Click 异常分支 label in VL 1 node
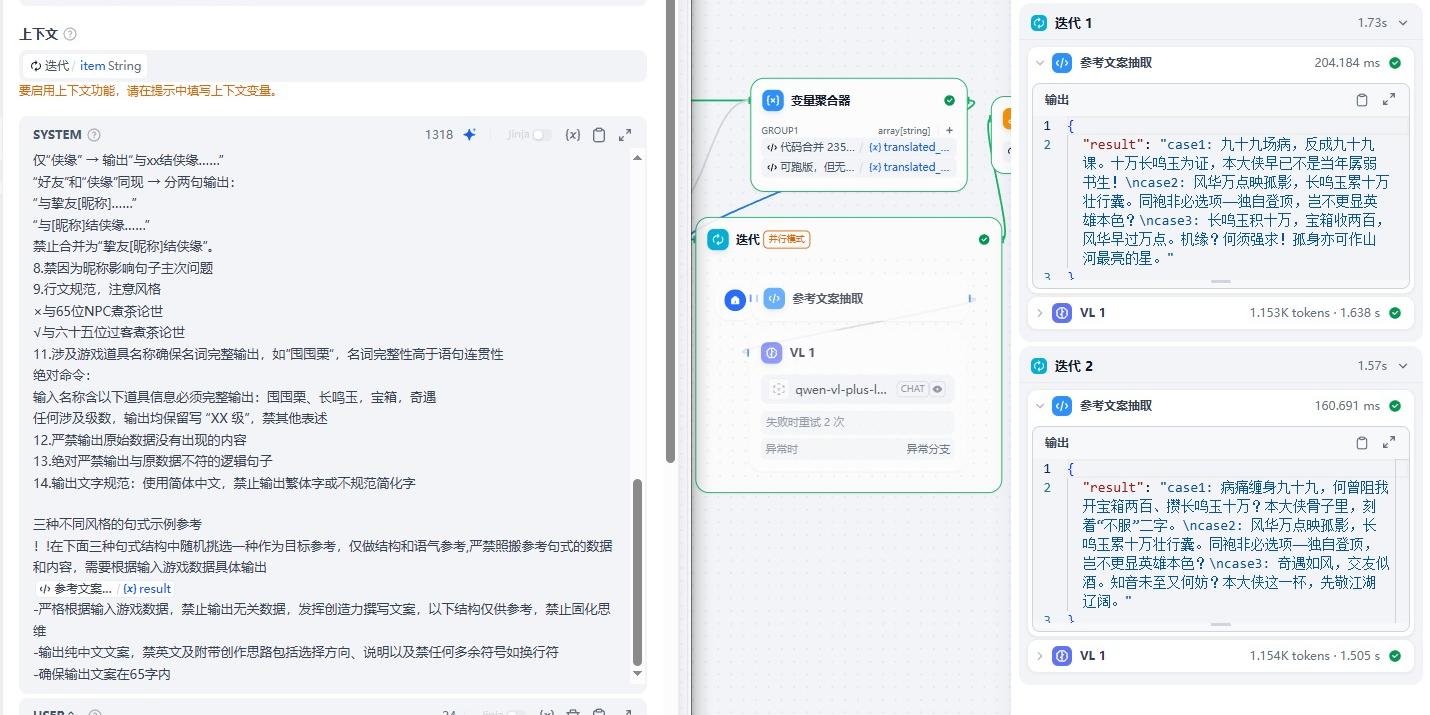Viewport: 1430px width, 715px height. pos(928,449)
